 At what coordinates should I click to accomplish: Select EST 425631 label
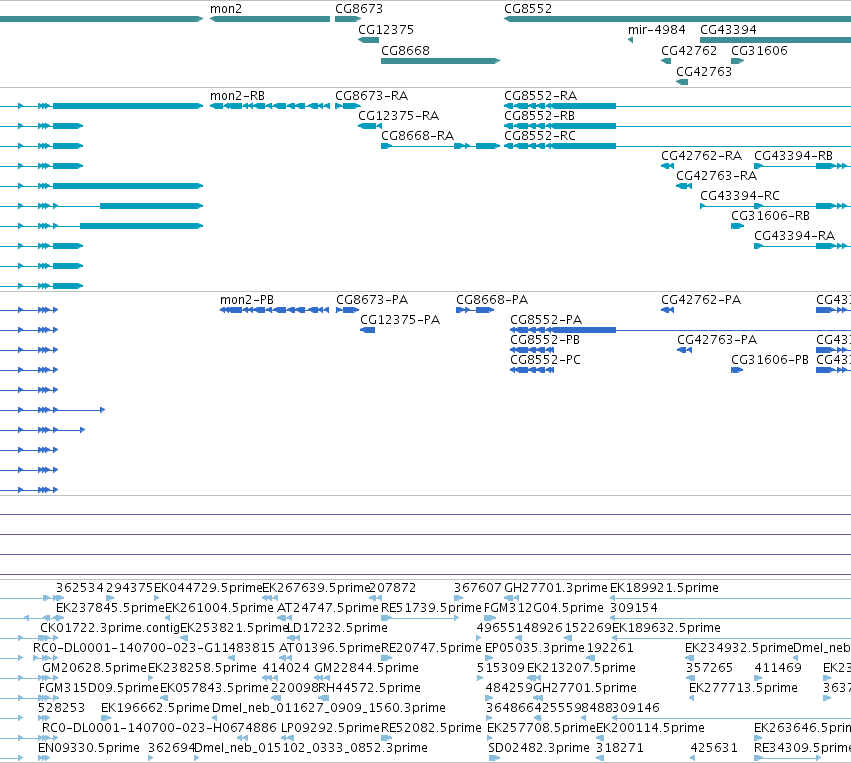(x=714, y=748)
